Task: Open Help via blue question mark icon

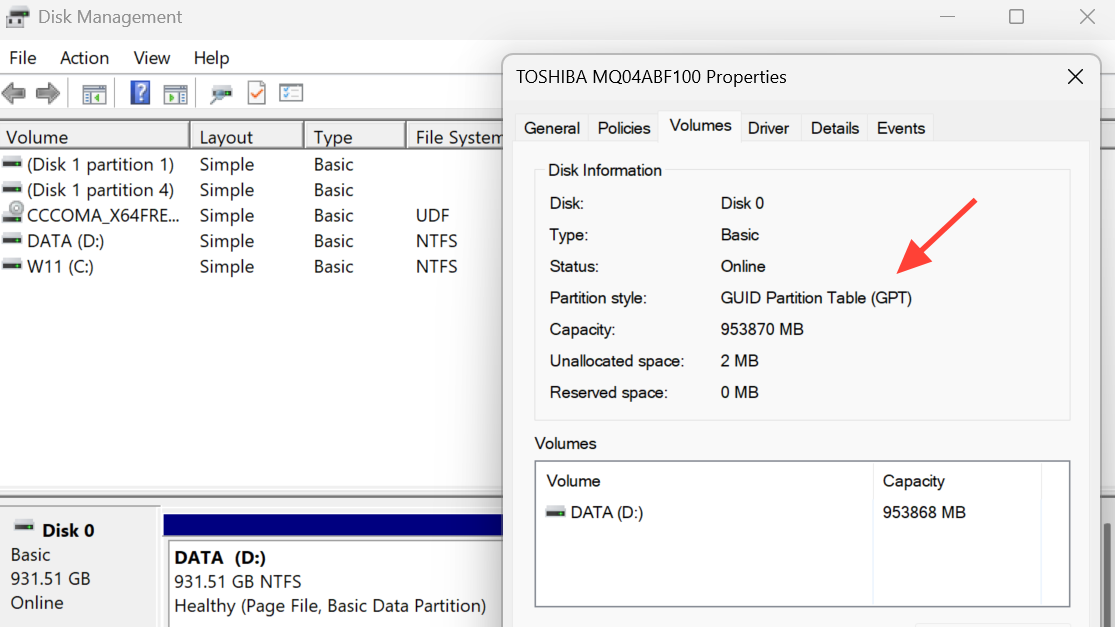Action: (141, 94)
